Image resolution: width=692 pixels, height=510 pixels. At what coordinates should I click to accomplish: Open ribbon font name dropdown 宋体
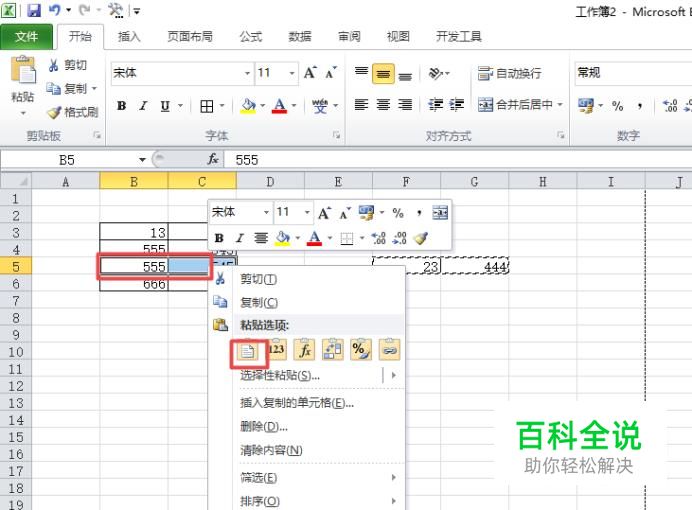point(247,73)
